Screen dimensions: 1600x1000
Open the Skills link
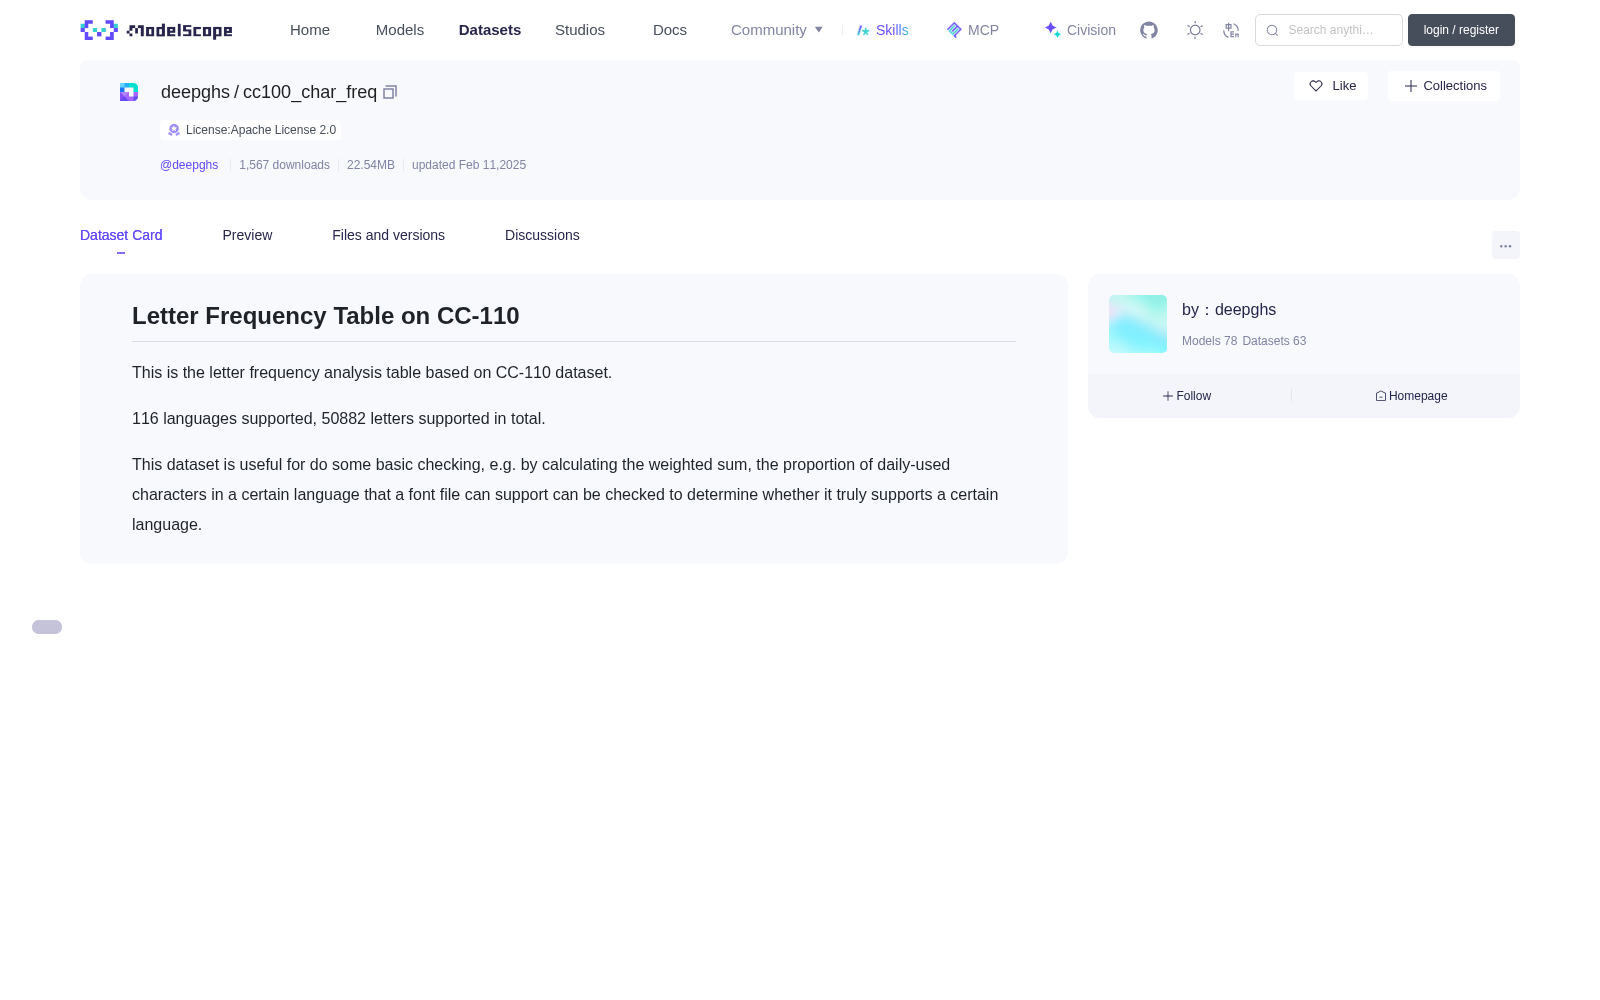pyautogui.click(x=882, y=30)
